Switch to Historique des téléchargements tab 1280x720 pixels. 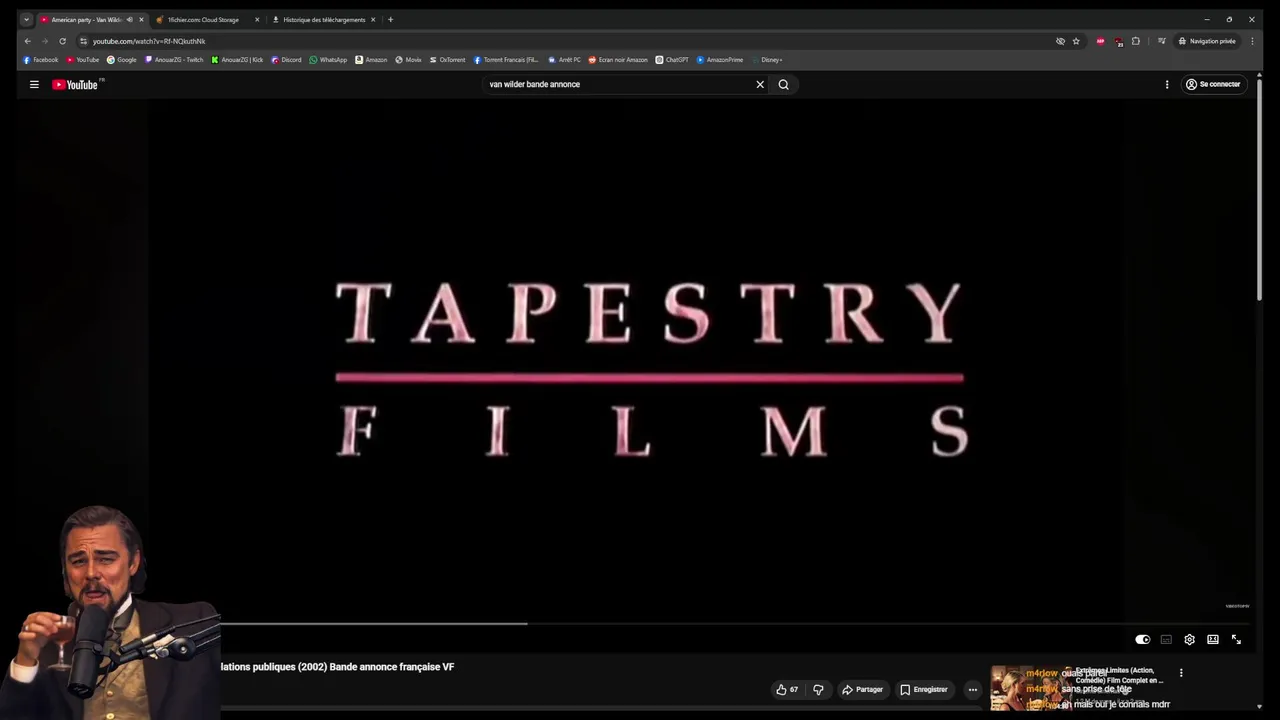point(324,20)
